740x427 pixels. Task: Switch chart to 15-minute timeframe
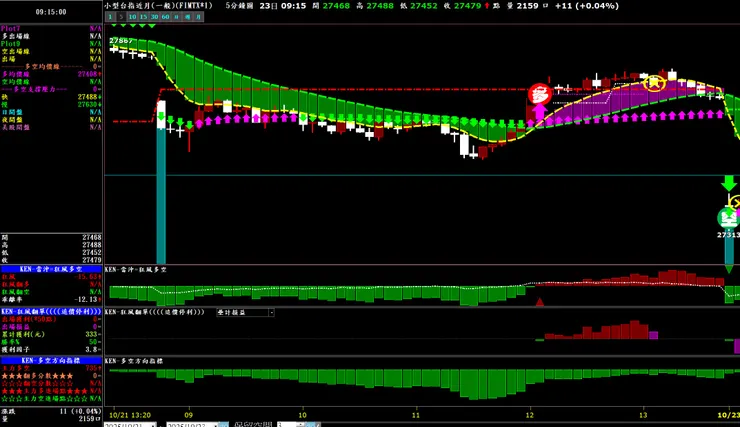(143, 17)
